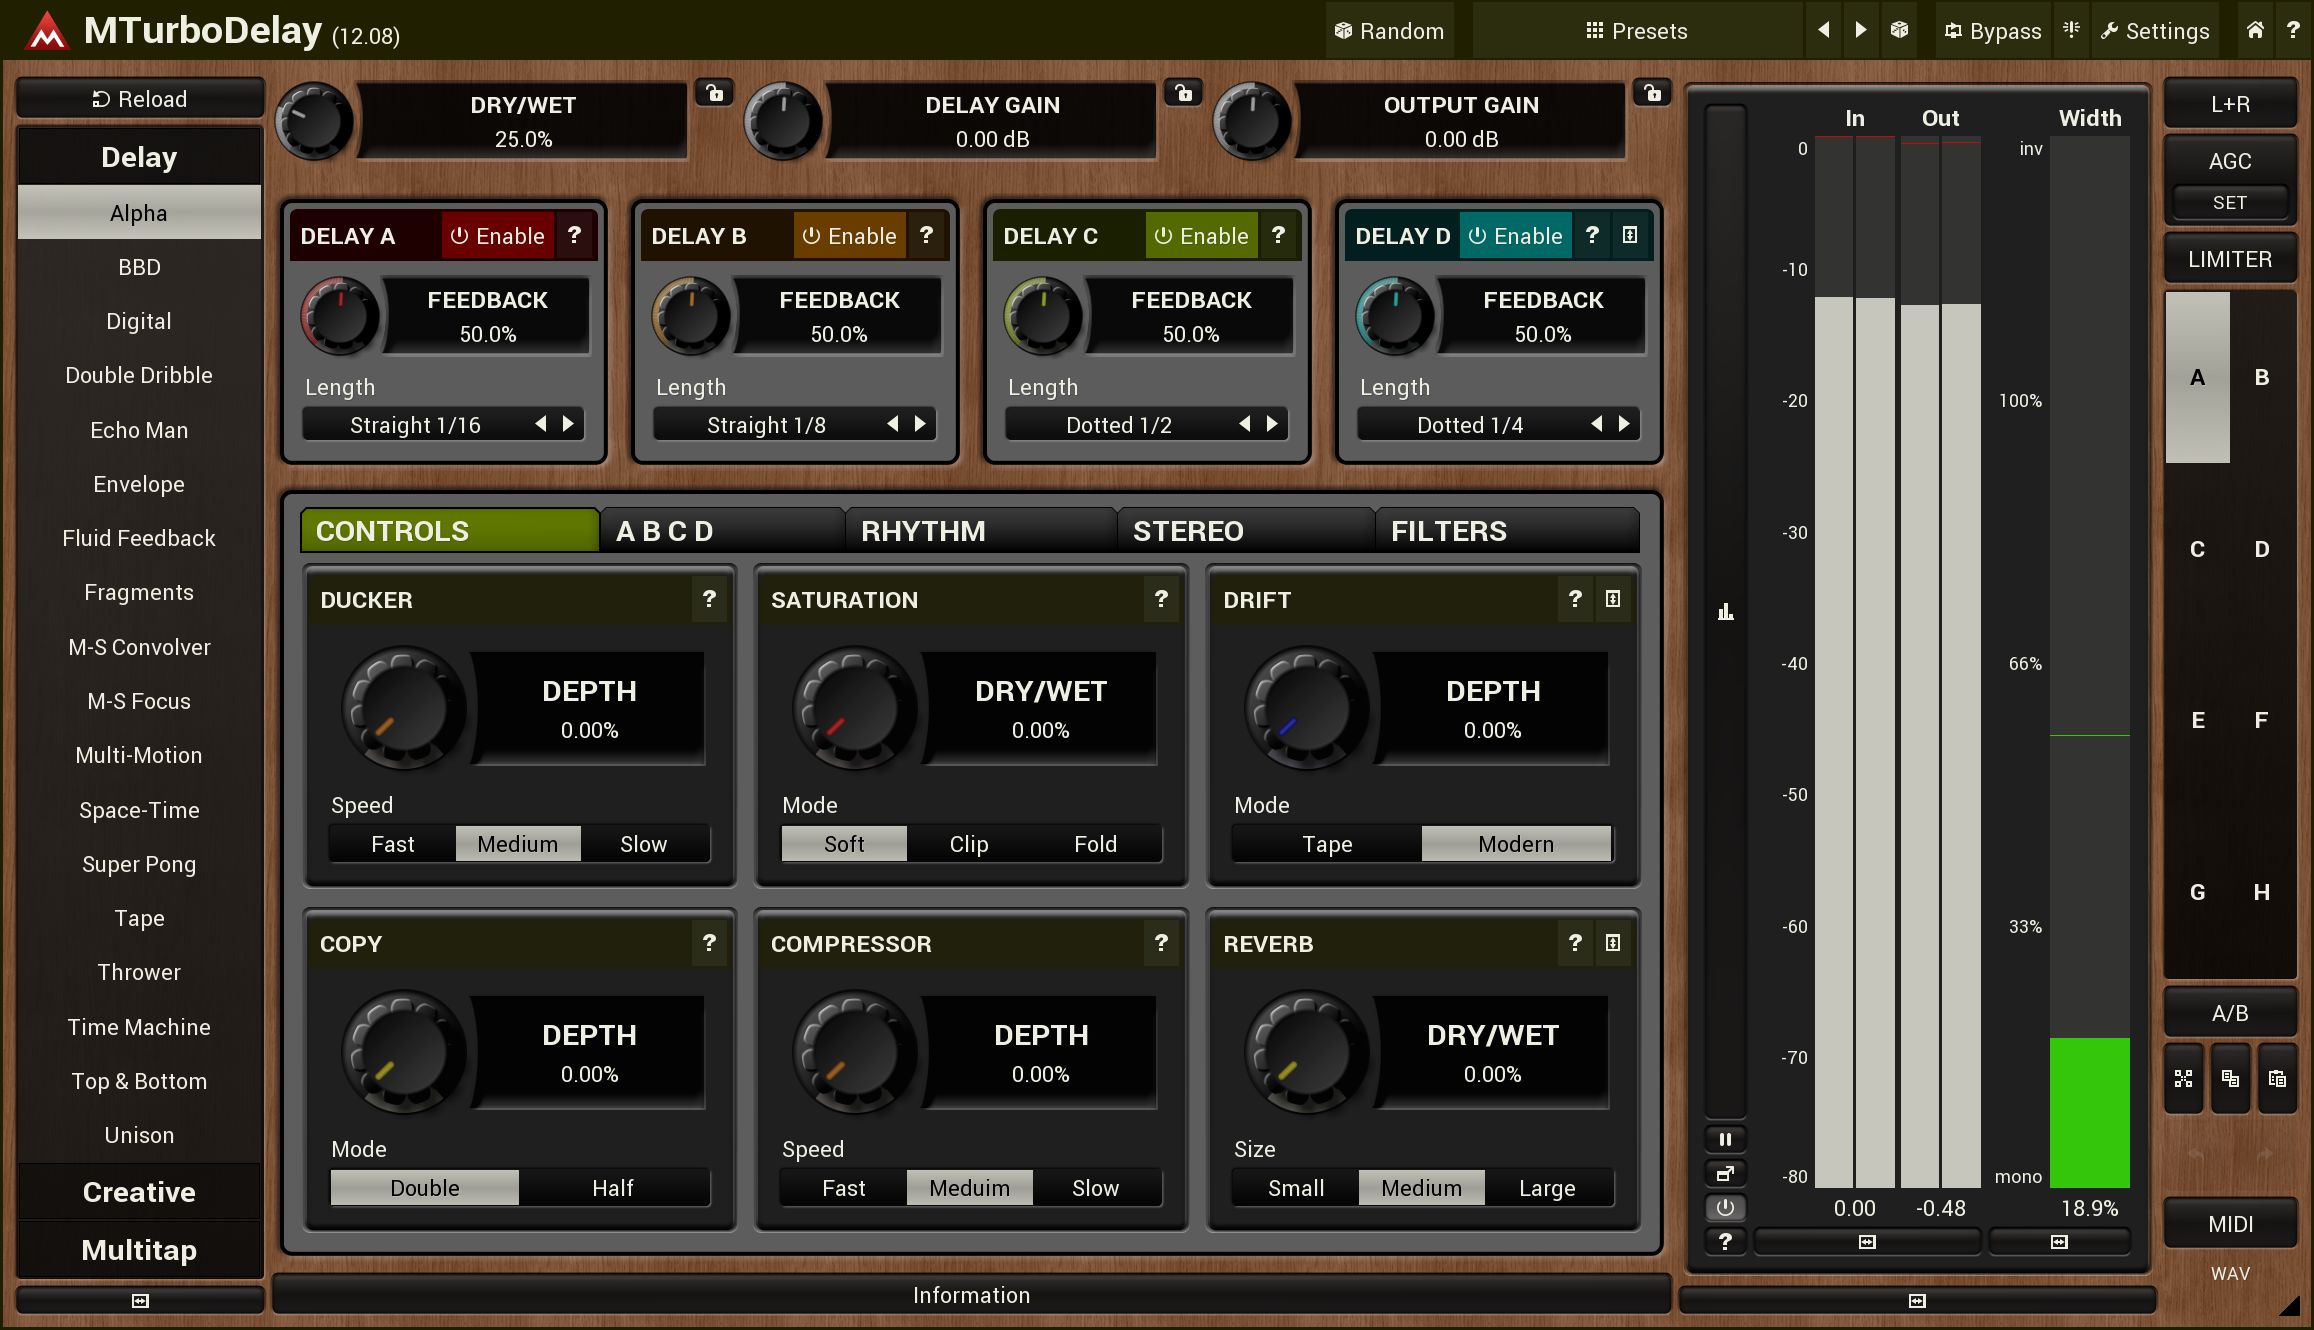Image resolution: width=2314 pixels, height=1330 pixels.
Task: Click the OUTPUT GAIN lock icon
Action: pyautogui.click(x=1652, y=93)
